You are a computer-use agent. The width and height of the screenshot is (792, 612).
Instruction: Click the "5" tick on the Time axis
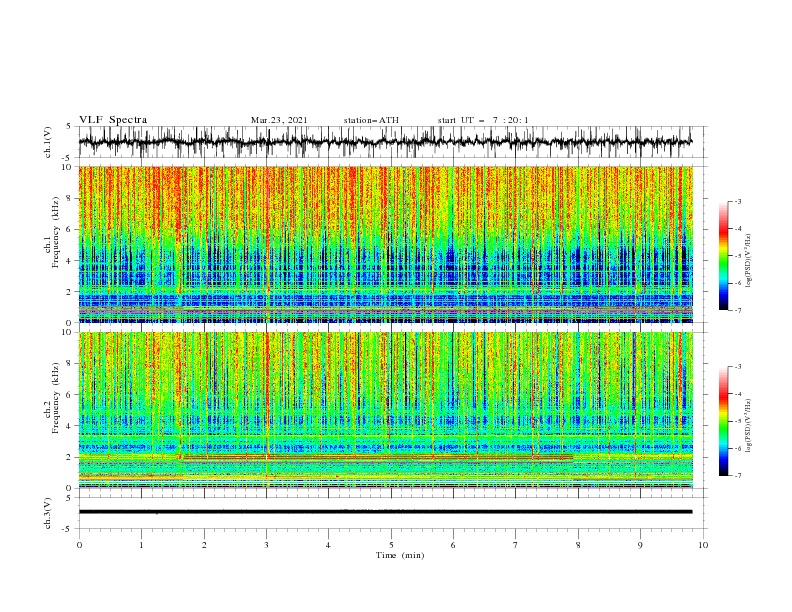pos(391,545)
